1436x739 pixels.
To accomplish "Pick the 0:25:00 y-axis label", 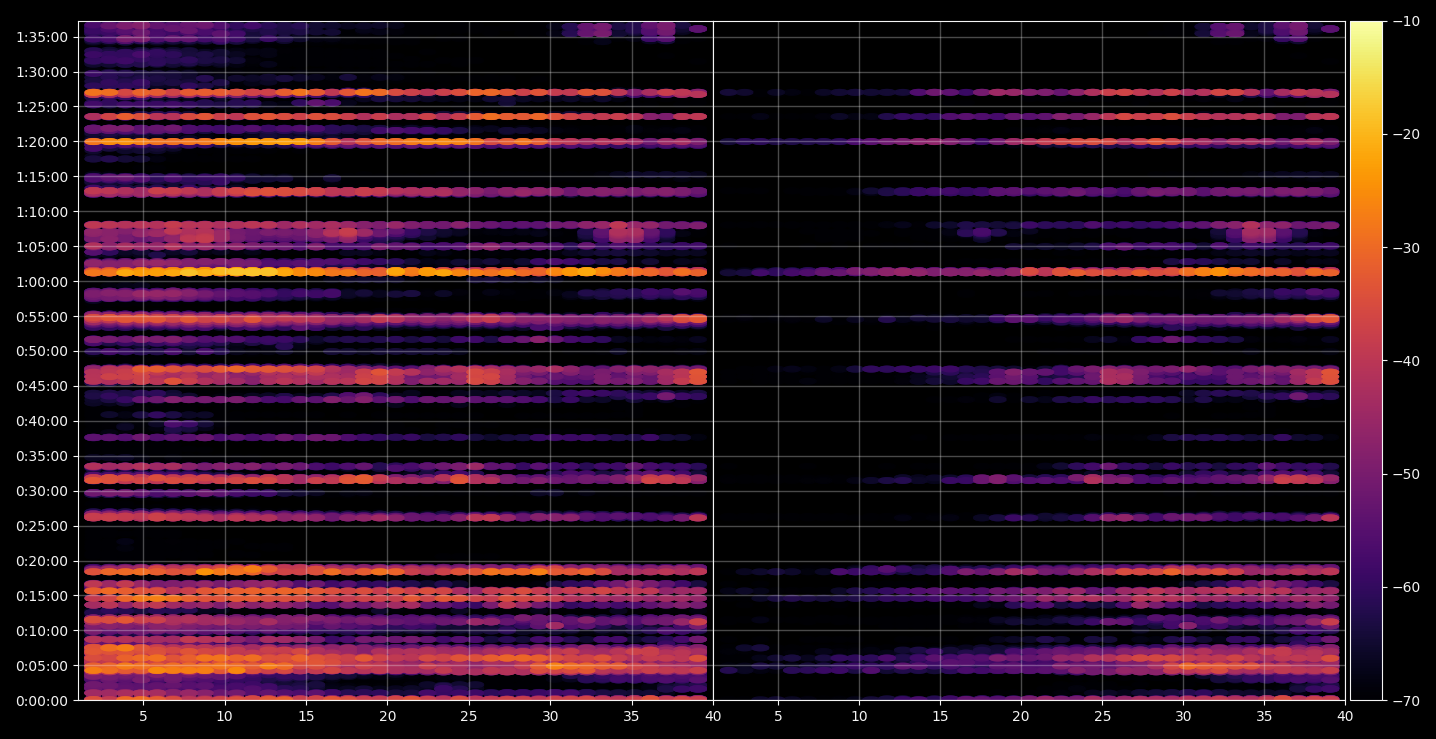I will click(x=42, y=526).
